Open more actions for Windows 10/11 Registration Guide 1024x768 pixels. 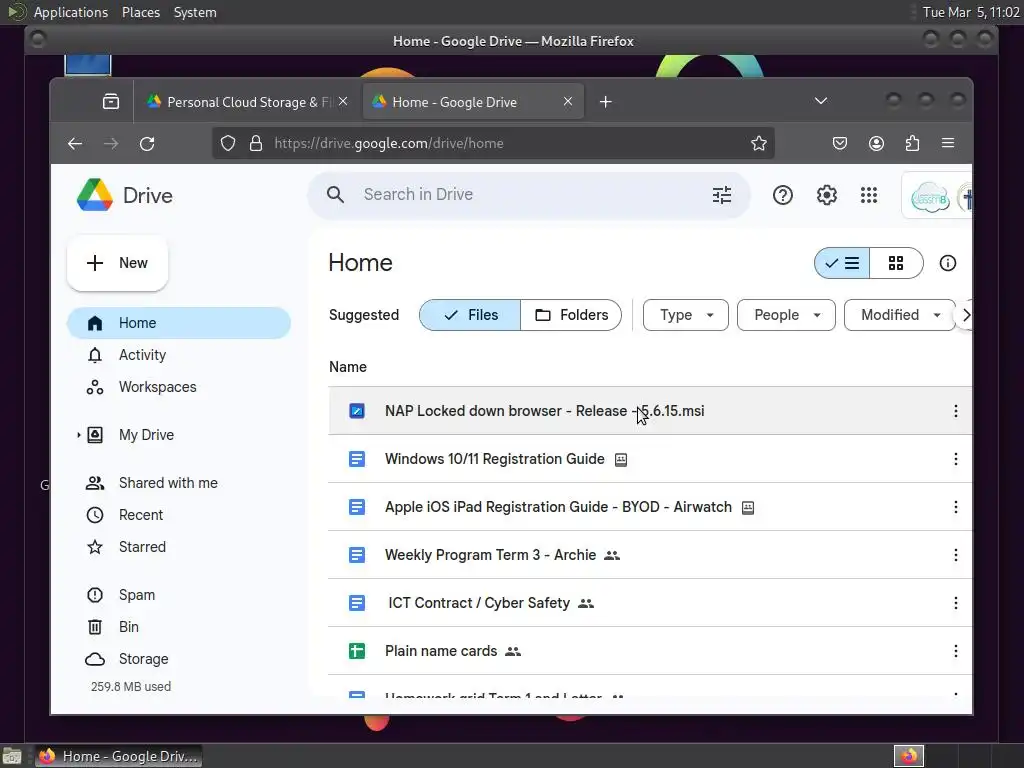pyautogui.click(x=955, y=459)
